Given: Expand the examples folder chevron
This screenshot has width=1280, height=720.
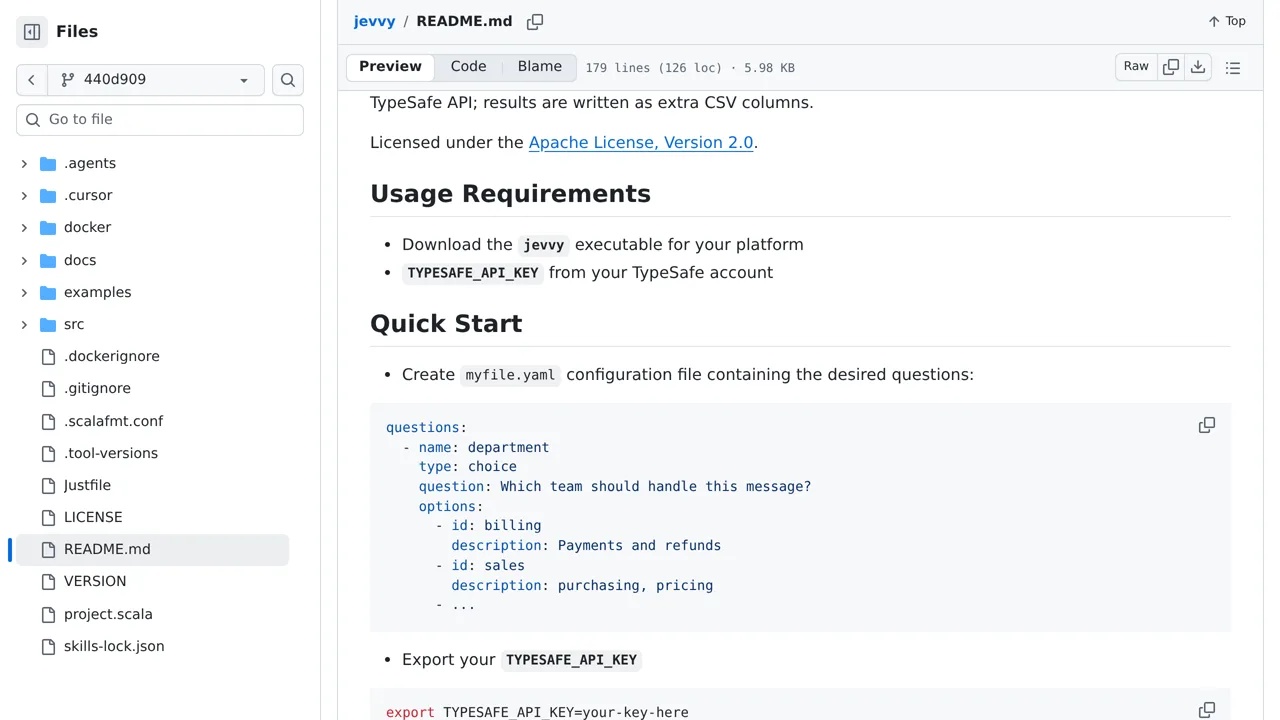Looking at the screenshot, I should [x=24, y=293].
